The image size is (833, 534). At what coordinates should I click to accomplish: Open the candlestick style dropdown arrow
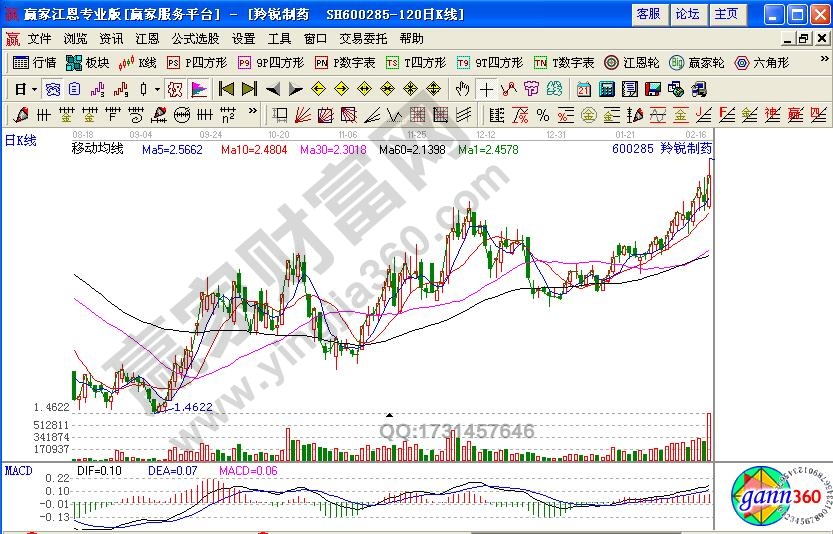point(158,88)
